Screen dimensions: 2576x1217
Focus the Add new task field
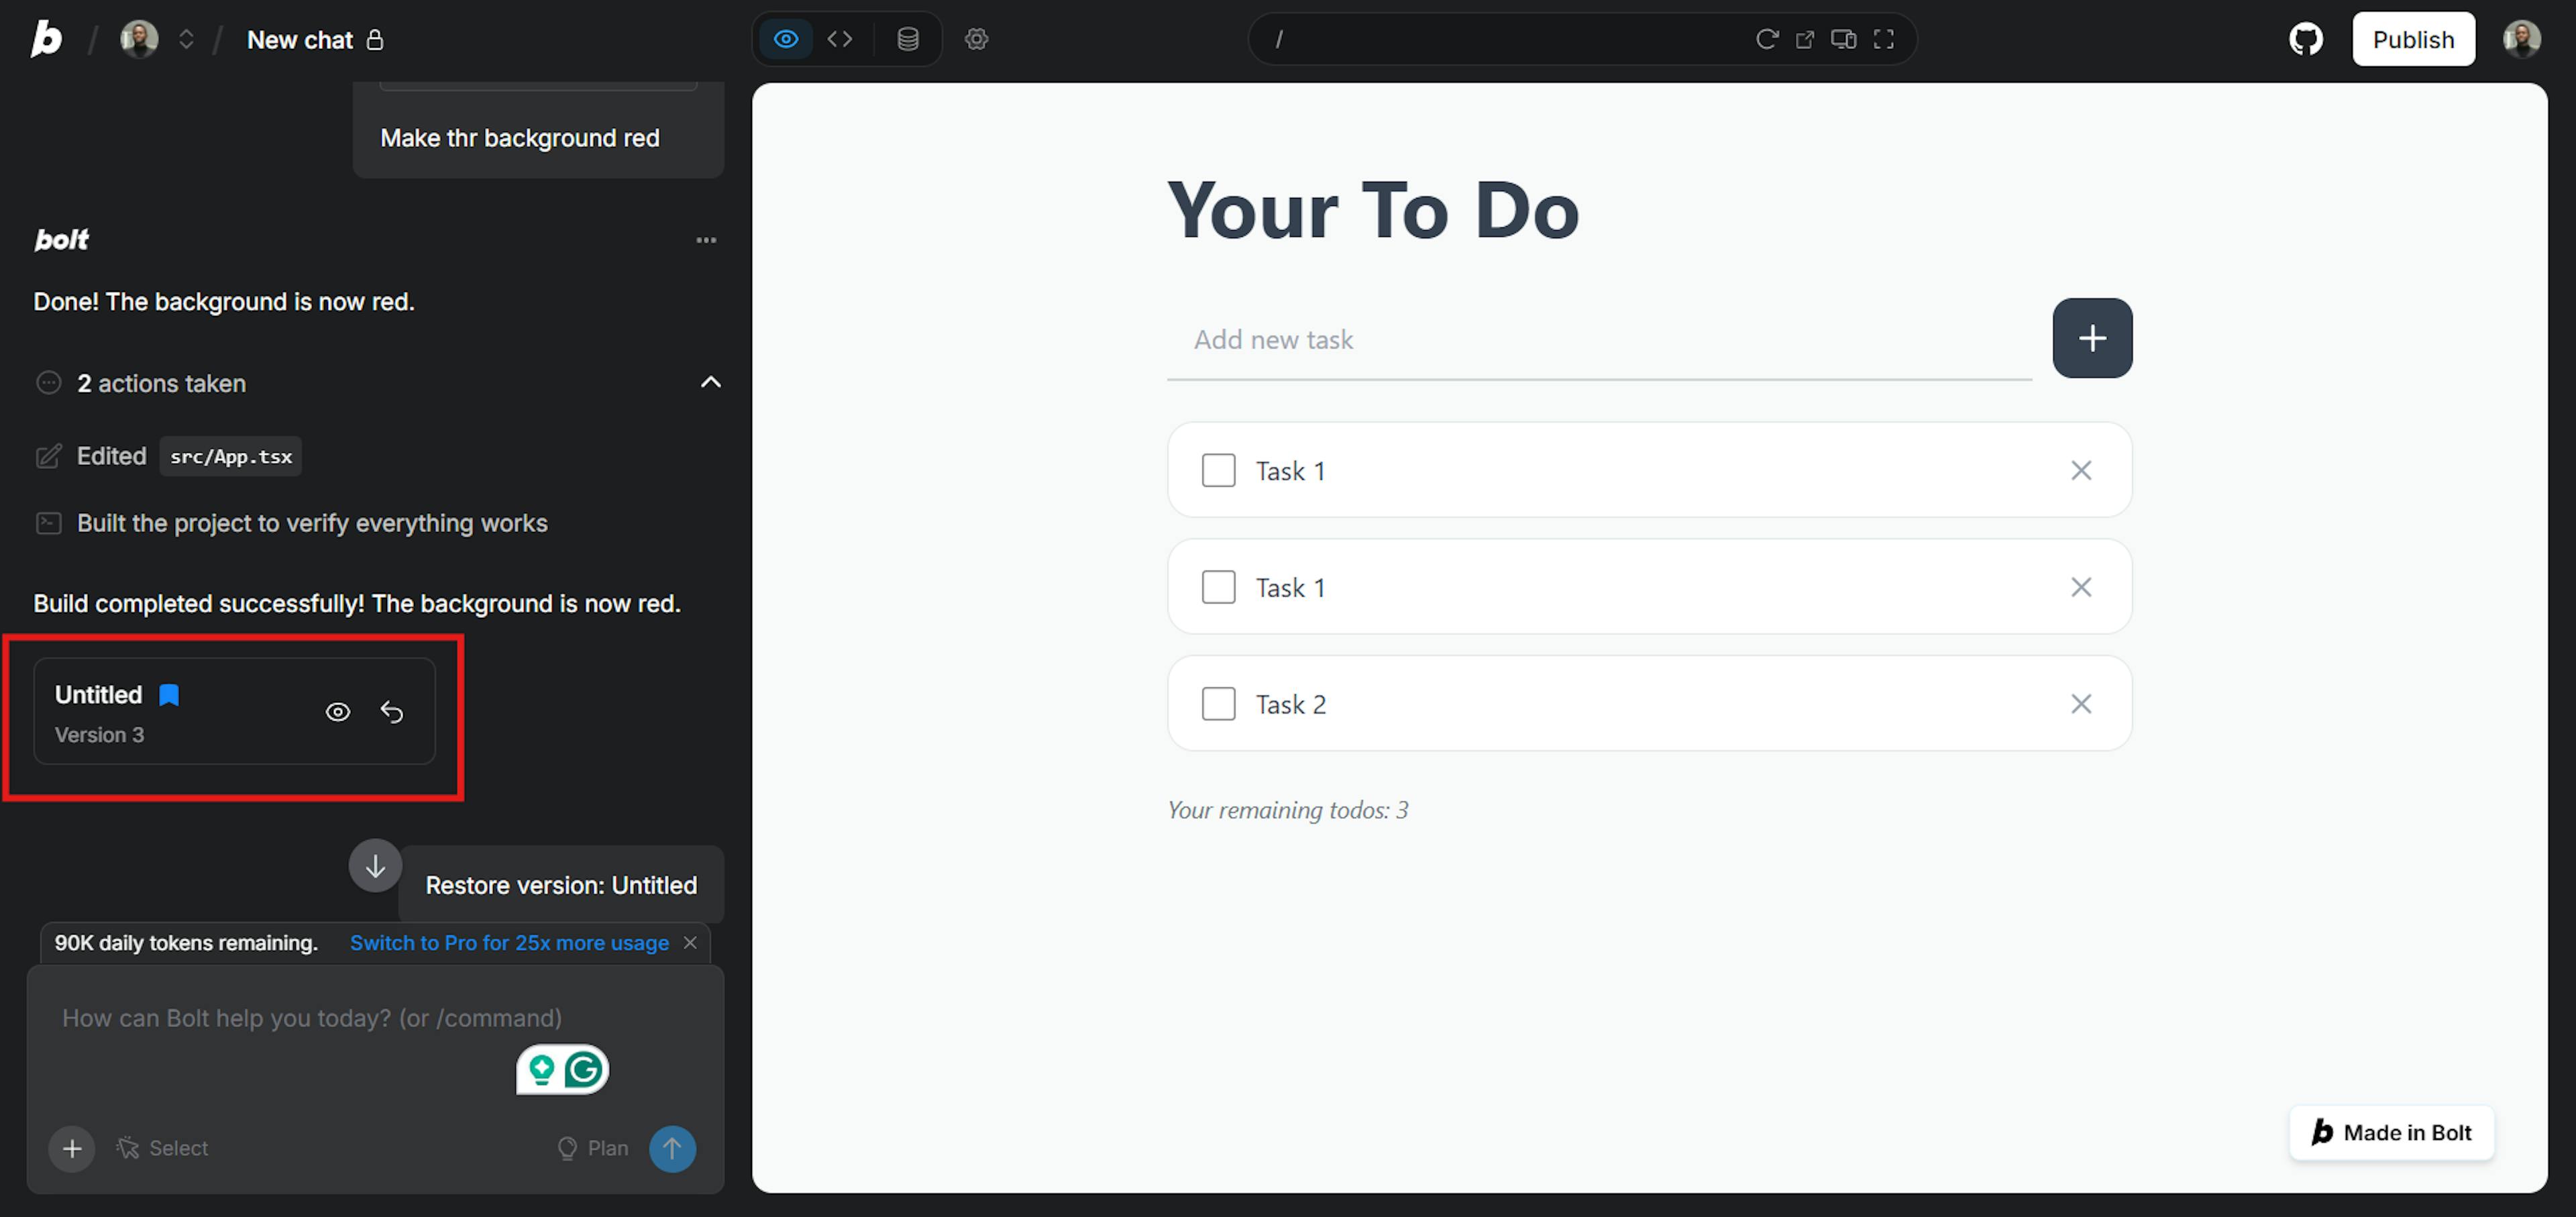(x=1598, y=340)
